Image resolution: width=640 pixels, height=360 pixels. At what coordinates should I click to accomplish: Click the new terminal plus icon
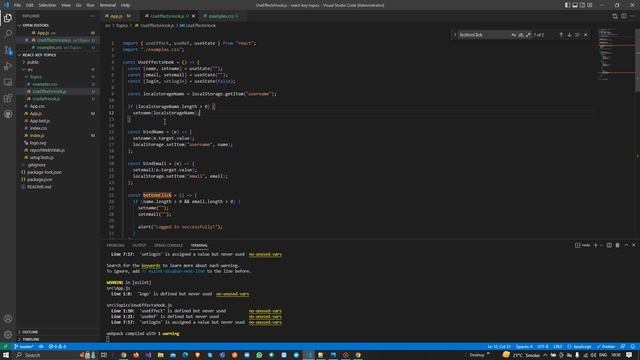[x=596, y=245]
